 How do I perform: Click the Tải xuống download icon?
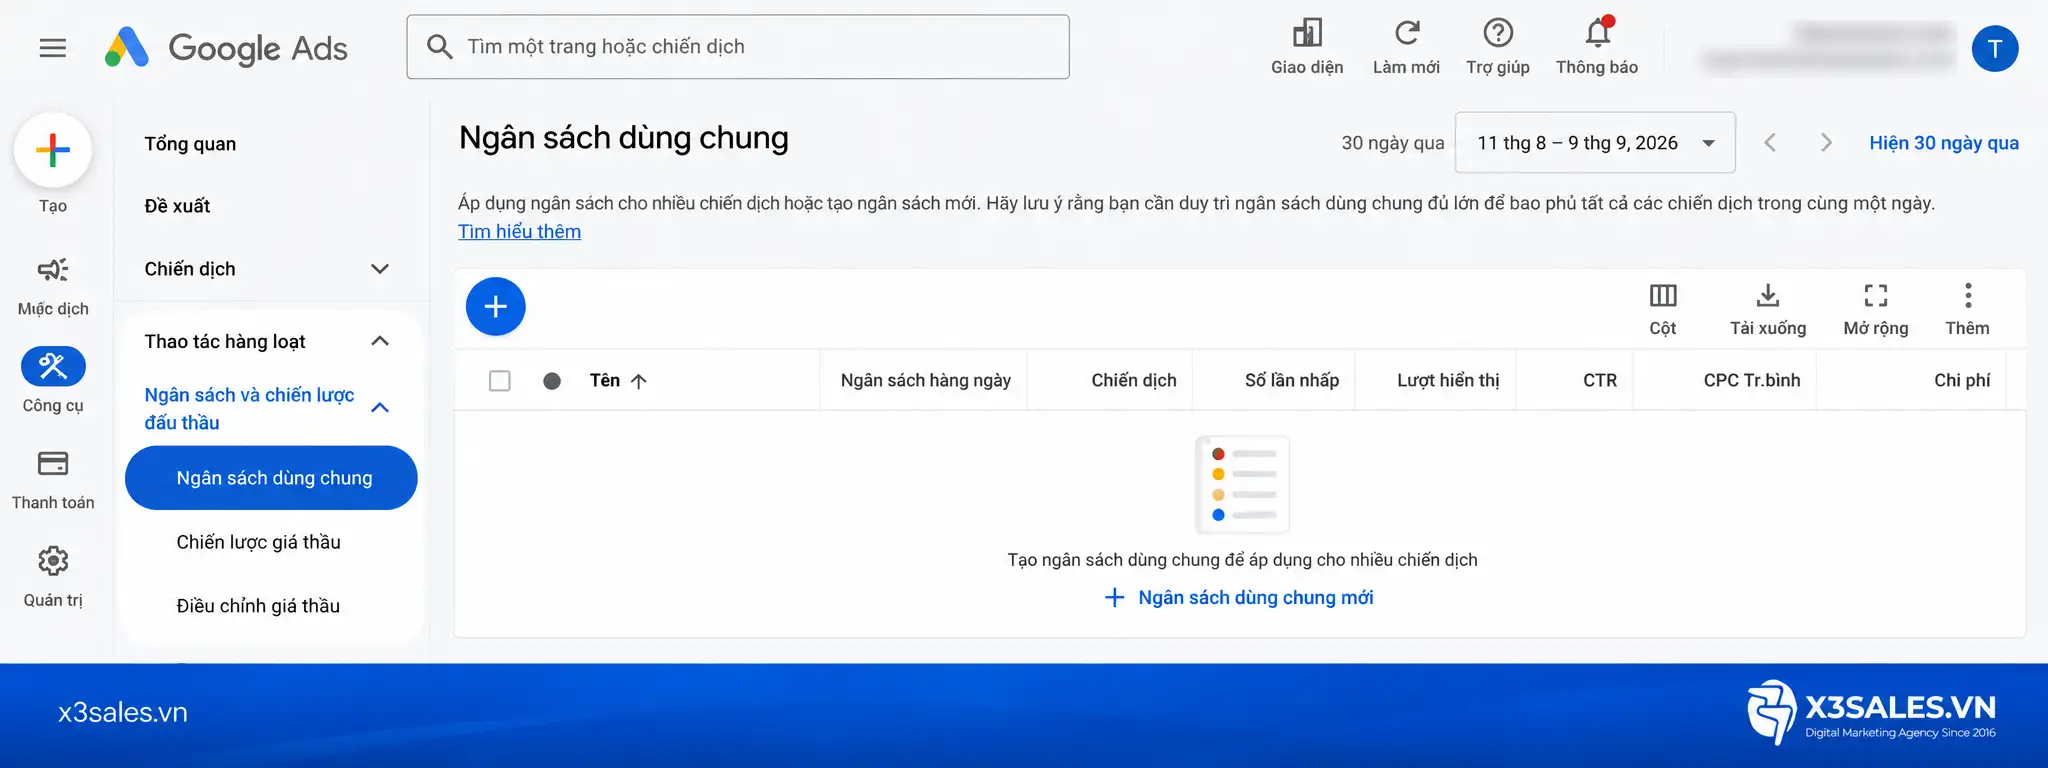click(x=1768, y=309)
